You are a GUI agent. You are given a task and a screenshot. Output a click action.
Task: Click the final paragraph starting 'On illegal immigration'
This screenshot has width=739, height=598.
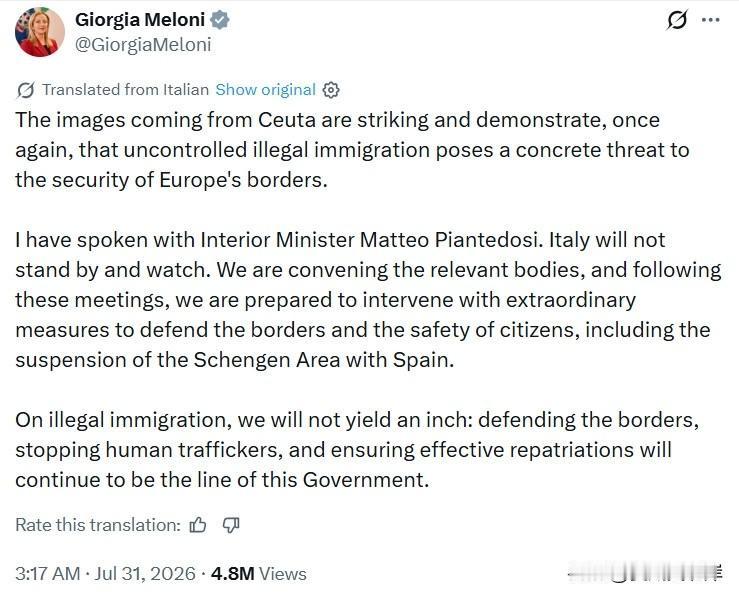(x=357, y=450)
